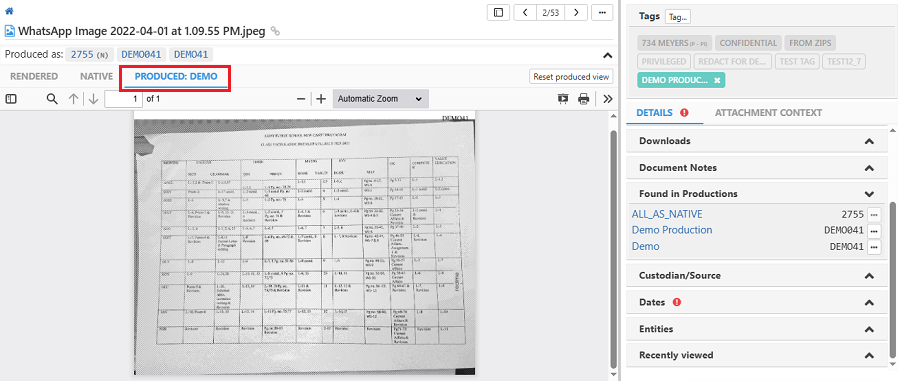The height and width of the screenshot is (381, 900).
Task: Open the Automatic Zoom dropdown
Action: point(381,99)
